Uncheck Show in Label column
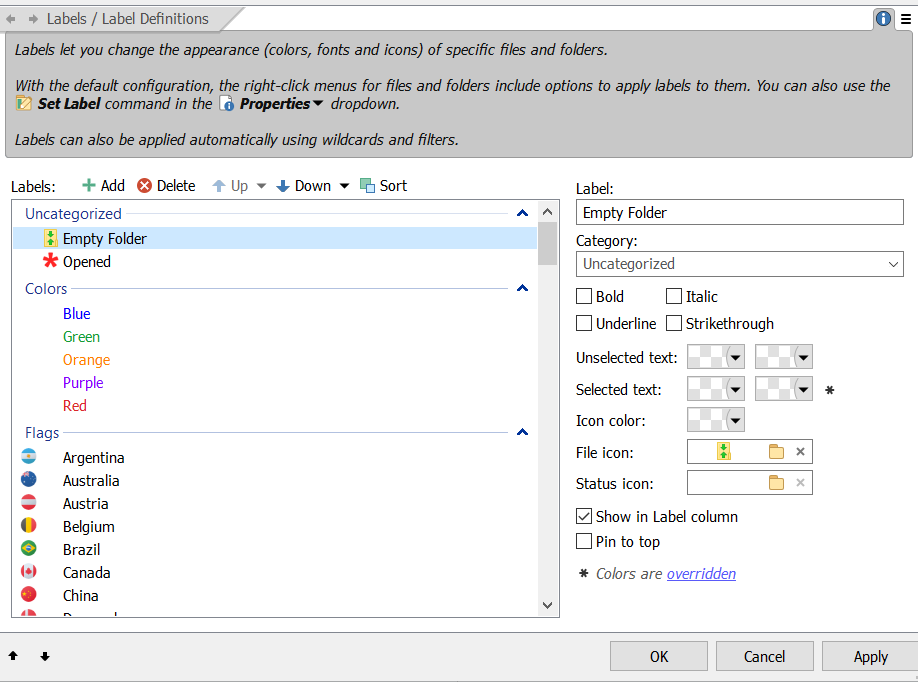Screen dimensions: 918x682 click(584, 516)
